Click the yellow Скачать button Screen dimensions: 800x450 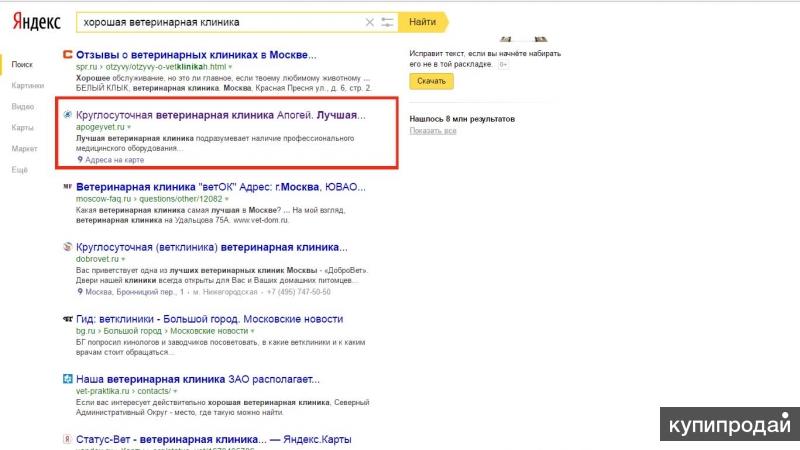click(x=431, y=81)
